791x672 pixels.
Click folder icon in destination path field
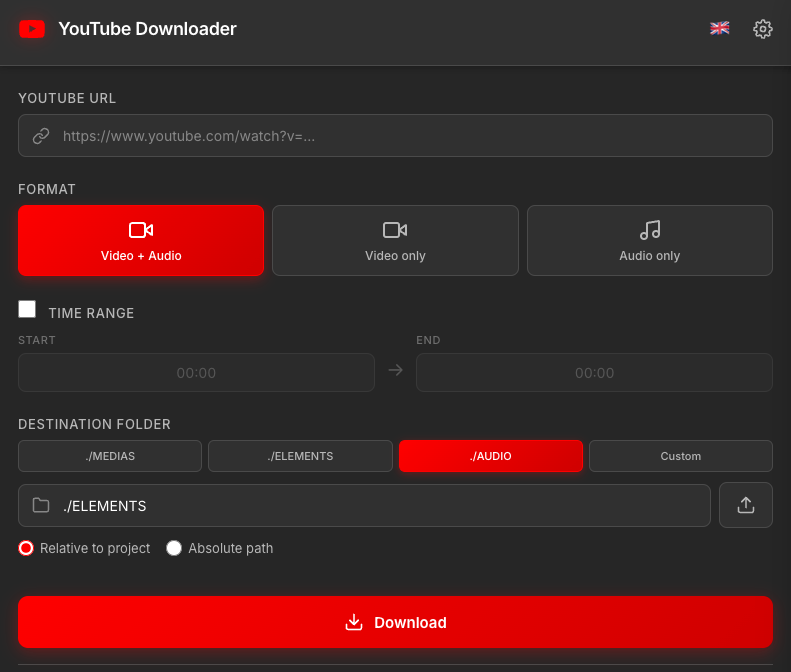pyautogui.click(x=41, y=505)
